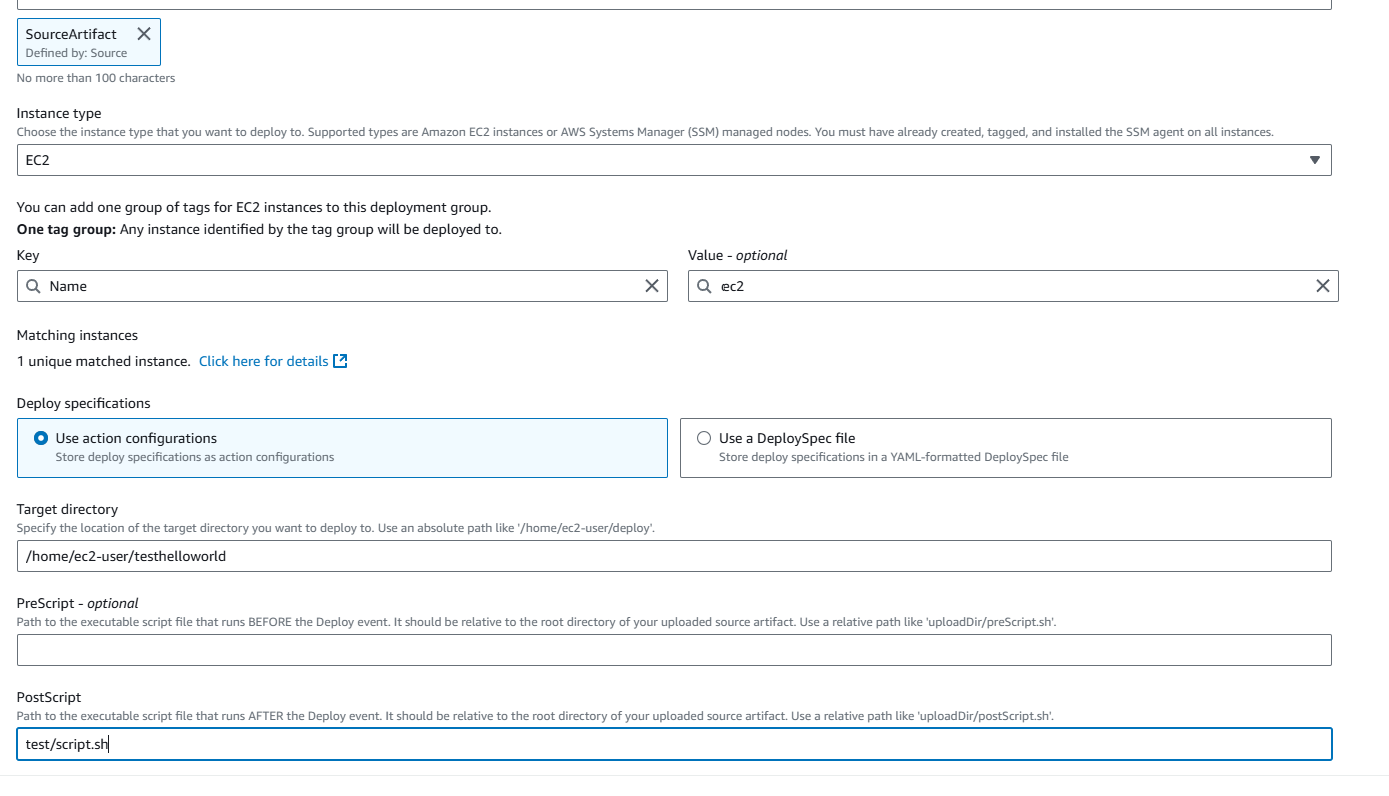Image resolution: width=1389 pixels, height=796 pixels.
Task: Click the external link icon beside details link
Action: (x=340, y=361)
